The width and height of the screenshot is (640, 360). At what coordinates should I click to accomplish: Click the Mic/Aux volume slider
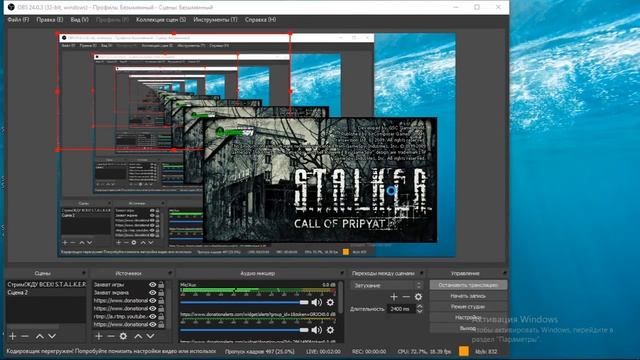[x=244, y=302]
